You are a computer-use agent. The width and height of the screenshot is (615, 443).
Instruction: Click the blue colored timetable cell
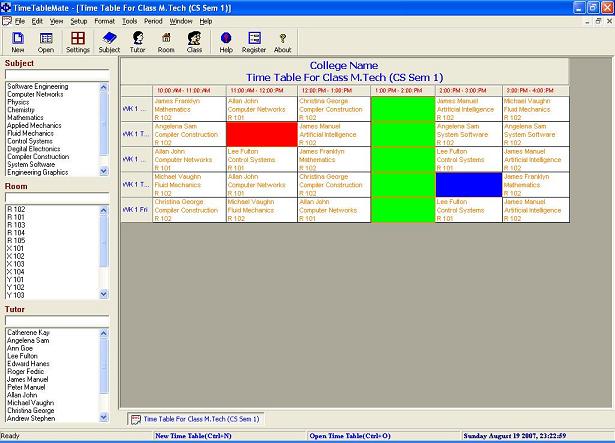[468, 184]
